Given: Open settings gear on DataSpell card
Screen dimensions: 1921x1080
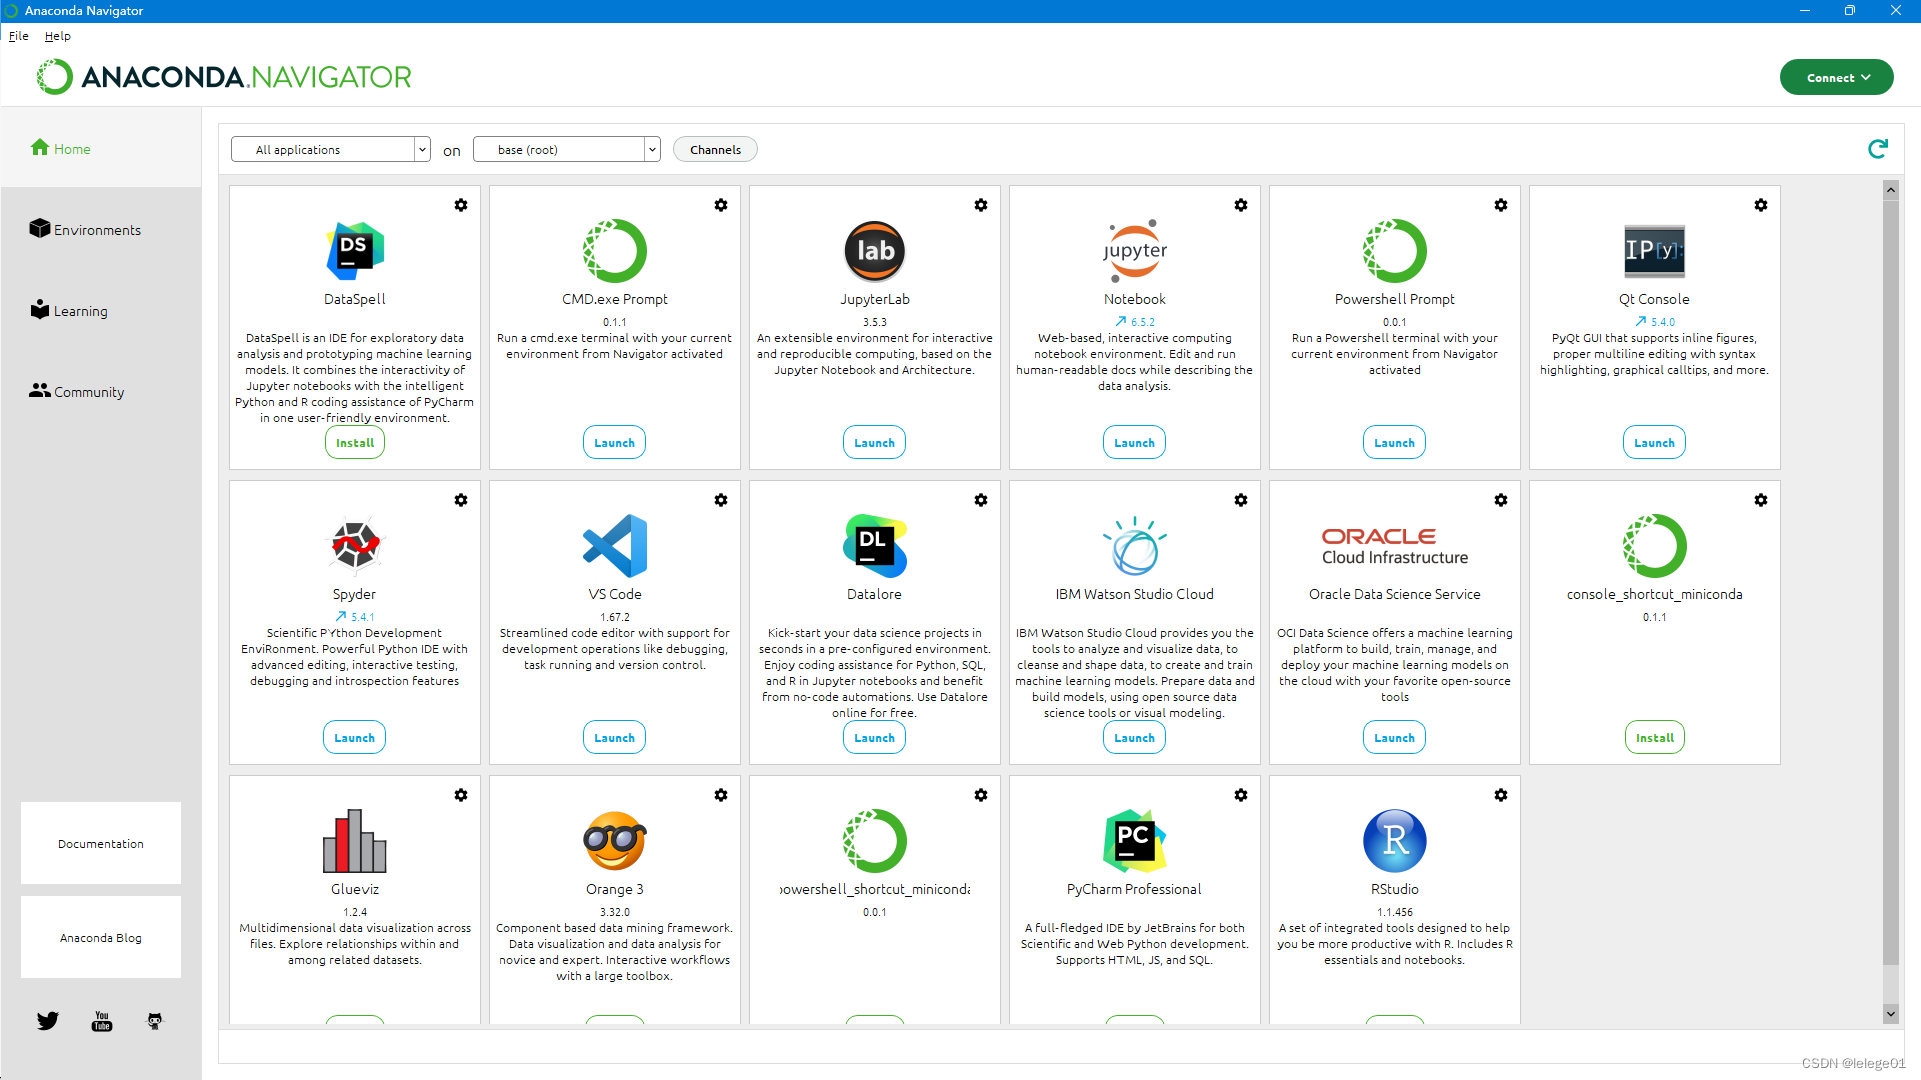Looking at the screenshot, I should pos(461,205).
